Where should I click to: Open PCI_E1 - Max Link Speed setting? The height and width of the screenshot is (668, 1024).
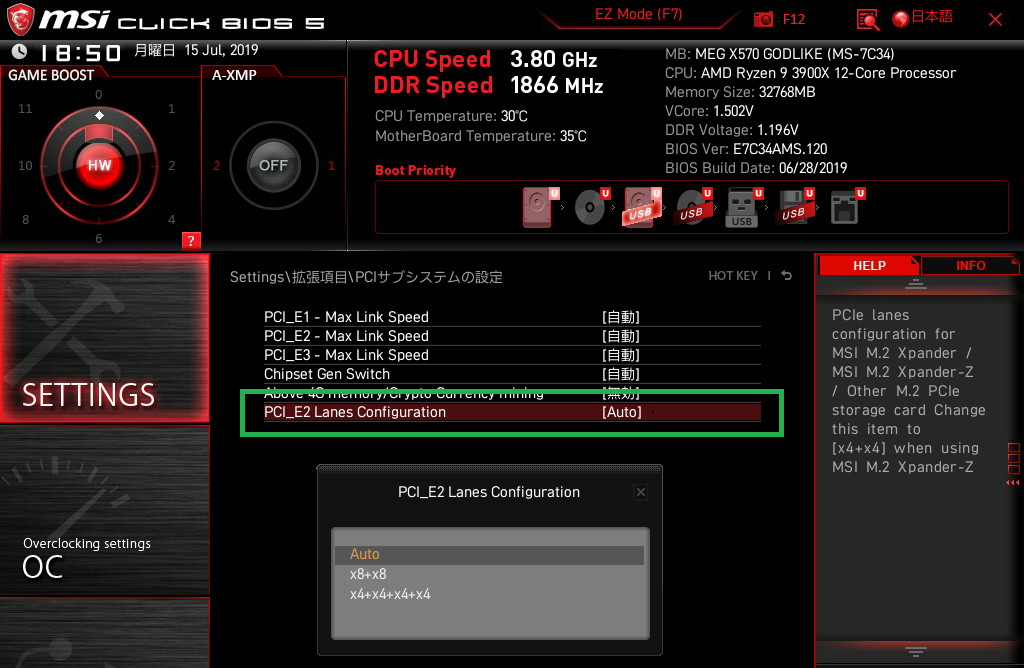click(x=512, y=317)
